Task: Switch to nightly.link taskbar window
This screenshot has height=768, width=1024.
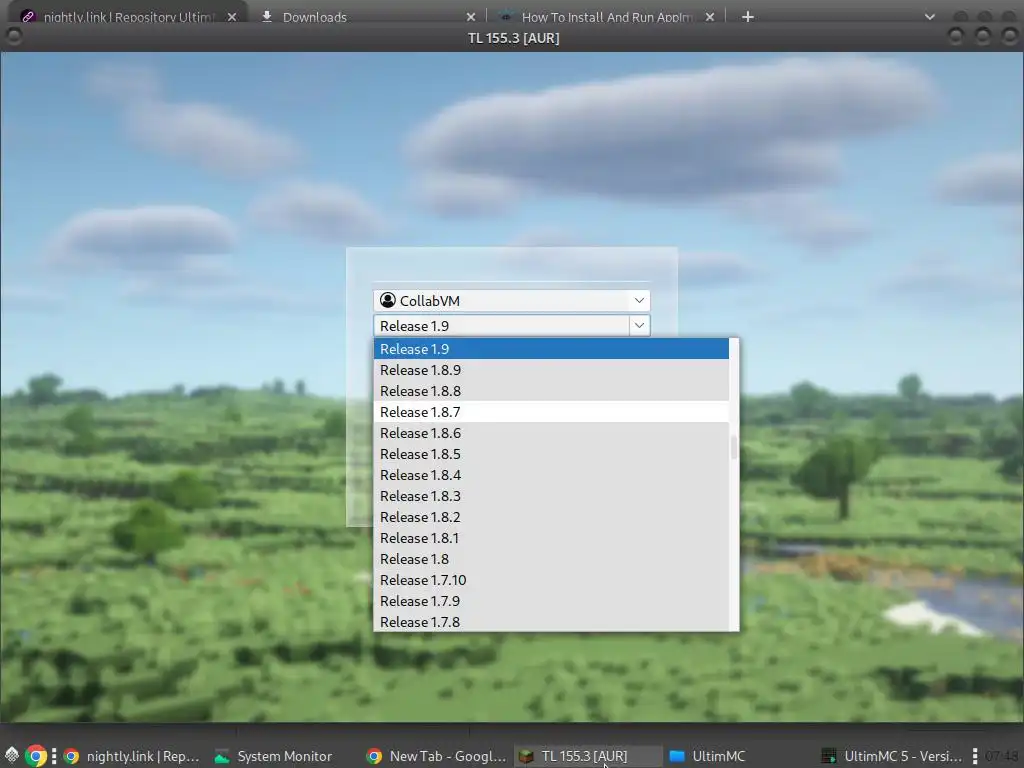Action: pyautogui.click(x=133, y=756)
